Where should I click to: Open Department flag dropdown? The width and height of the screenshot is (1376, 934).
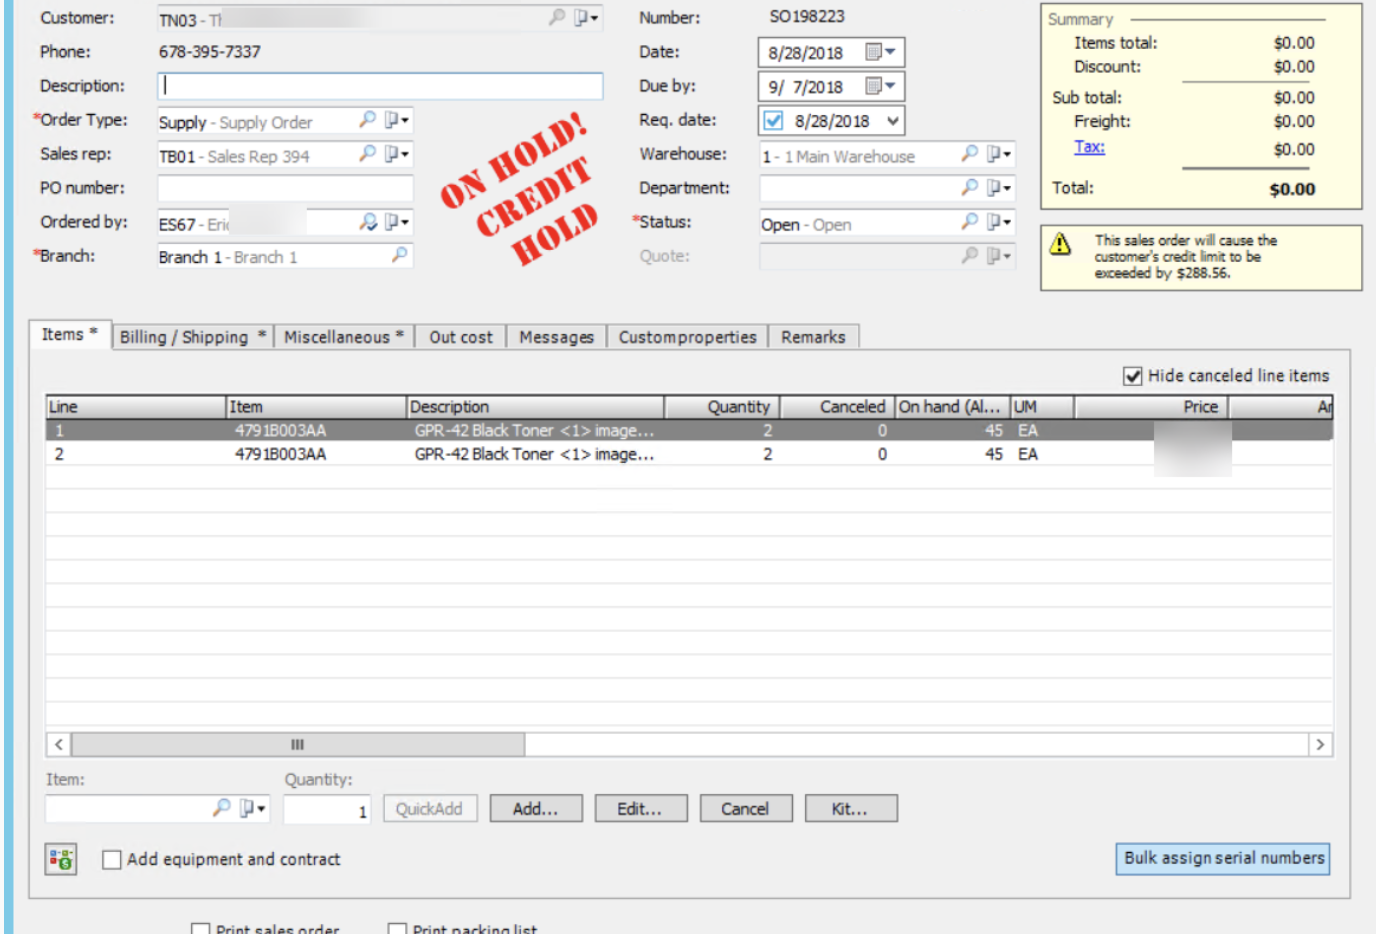[x=999, y=187]
